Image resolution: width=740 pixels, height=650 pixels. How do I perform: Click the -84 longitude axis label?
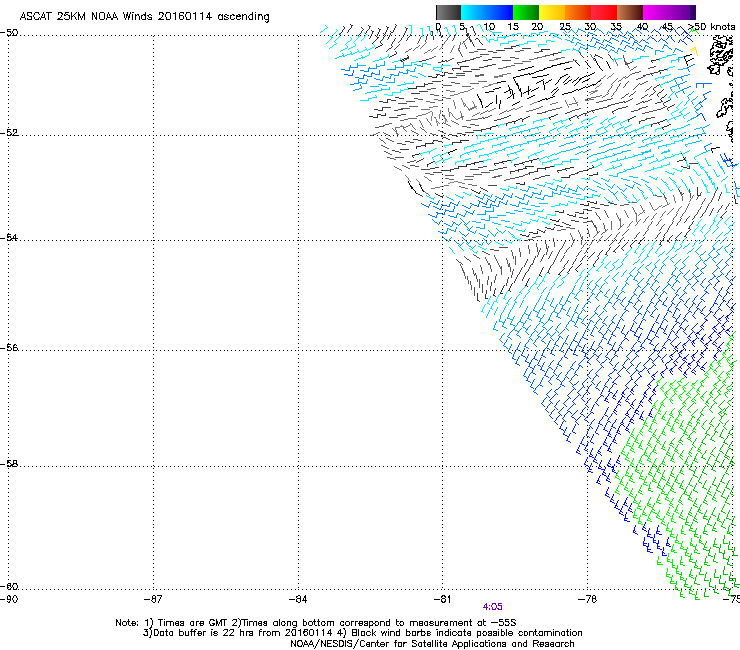click(x=298, y=599)
